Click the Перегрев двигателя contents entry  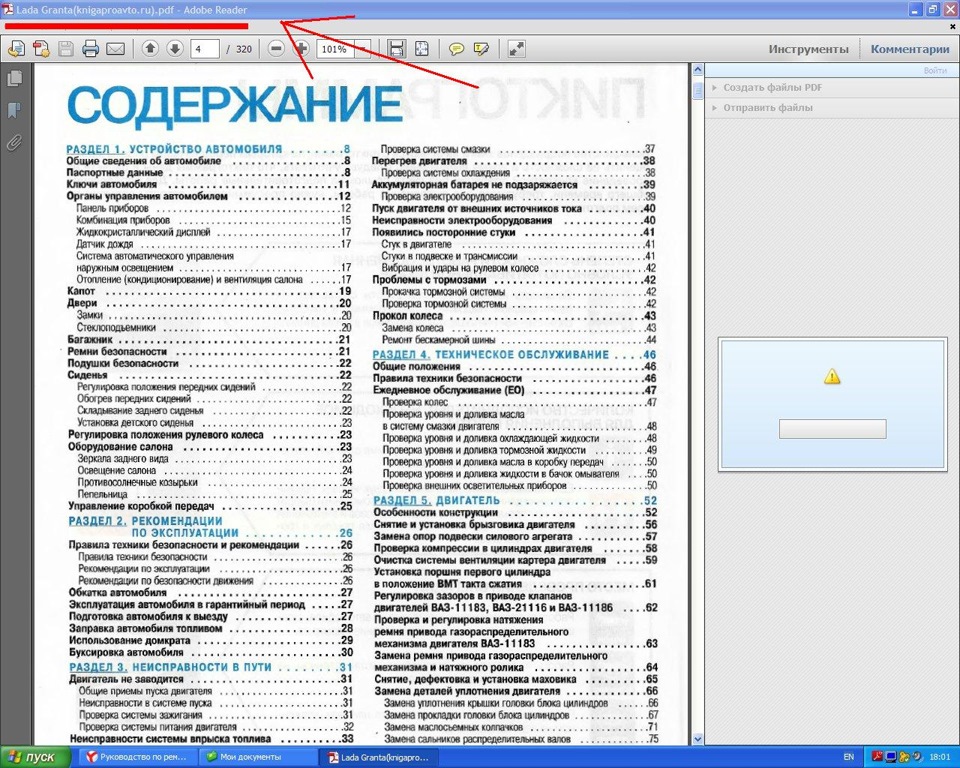[x=419, y=161]
